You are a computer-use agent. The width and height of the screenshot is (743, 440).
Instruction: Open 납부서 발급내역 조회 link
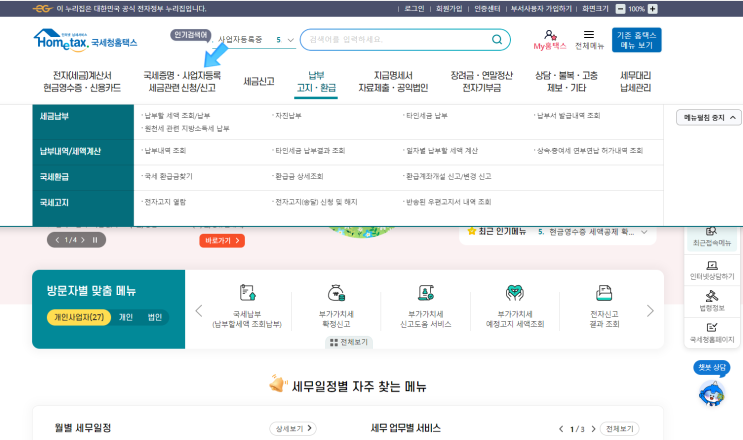click(x=568, y=116)
